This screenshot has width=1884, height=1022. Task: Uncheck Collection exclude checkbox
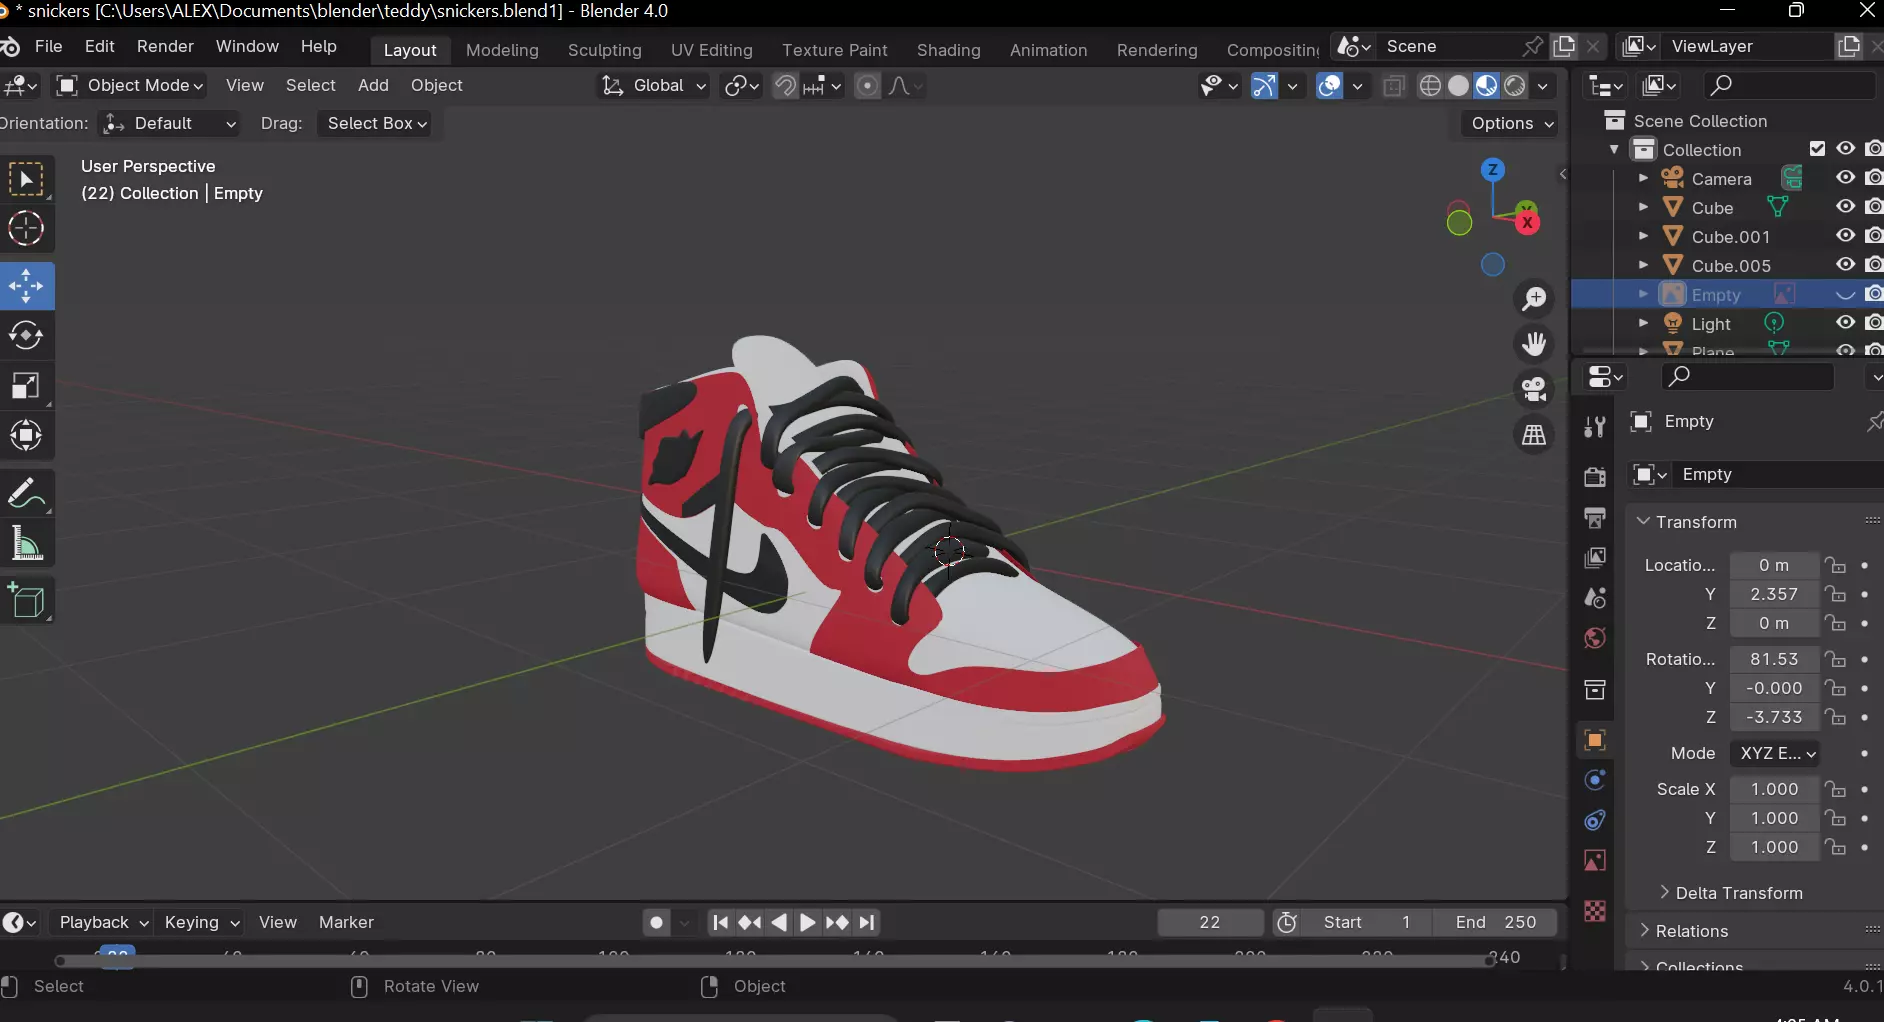1818,149
